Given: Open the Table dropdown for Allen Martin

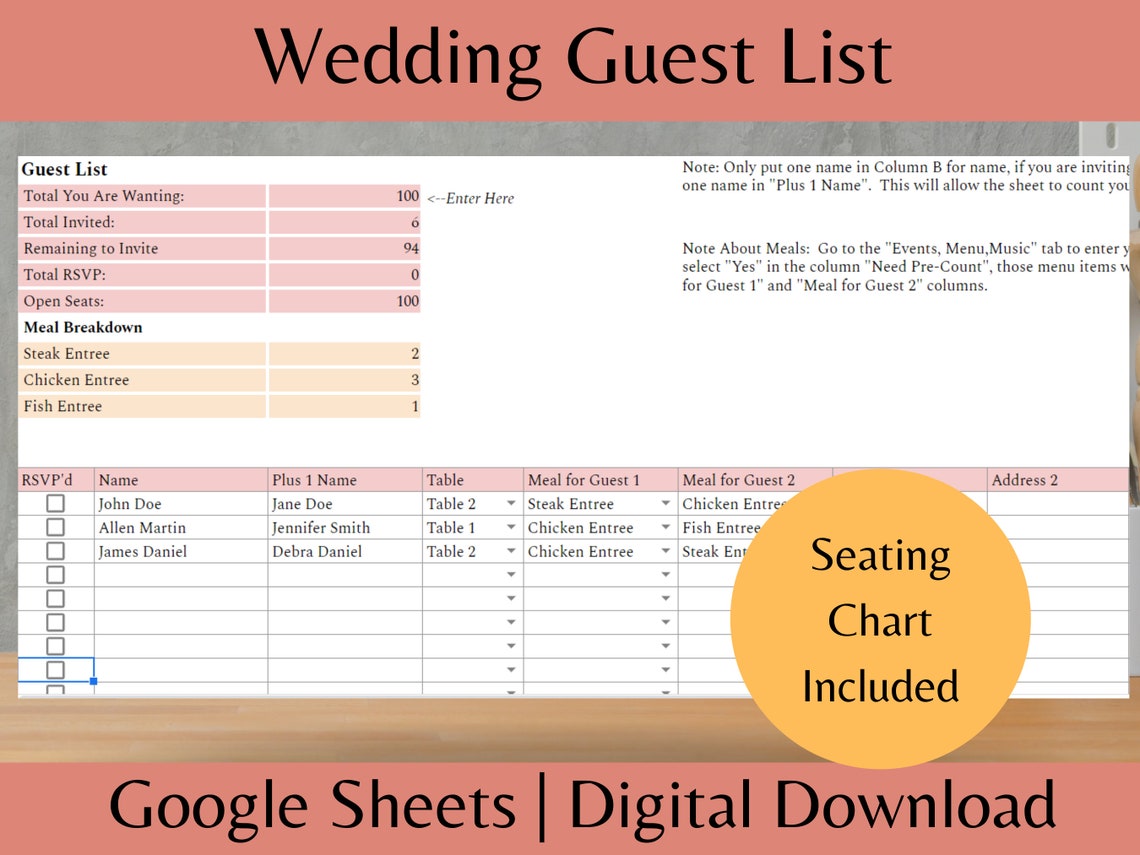Looking at the screenshot, I should [x=511, y=528].
